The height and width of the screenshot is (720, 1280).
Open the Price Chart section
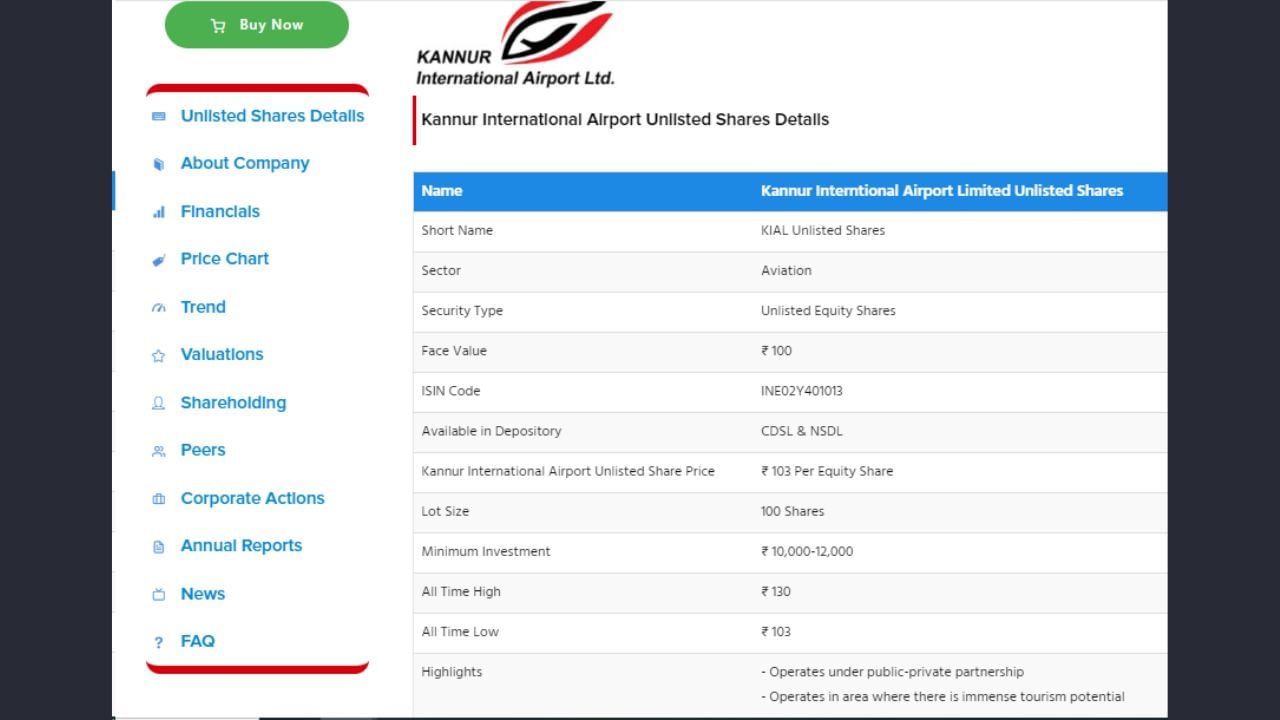[x=225, y=258]
